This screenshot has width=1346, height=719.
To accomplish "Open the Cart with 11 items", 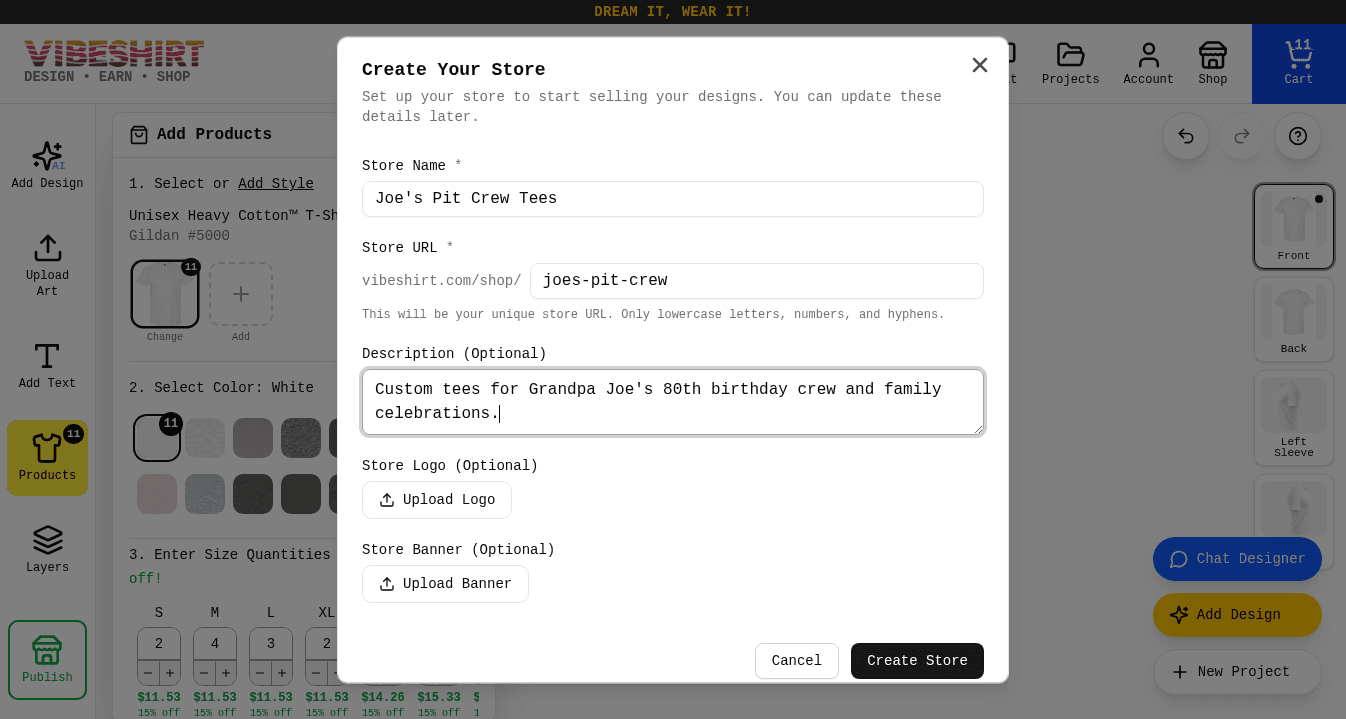I will pyautogui.click(x=1299, y=64).
